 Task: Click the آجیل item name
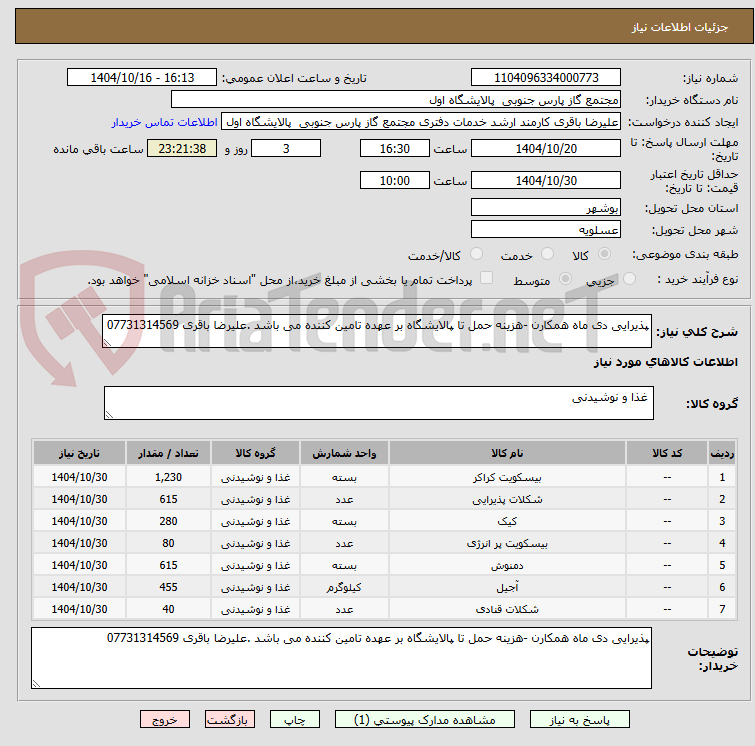507,587
